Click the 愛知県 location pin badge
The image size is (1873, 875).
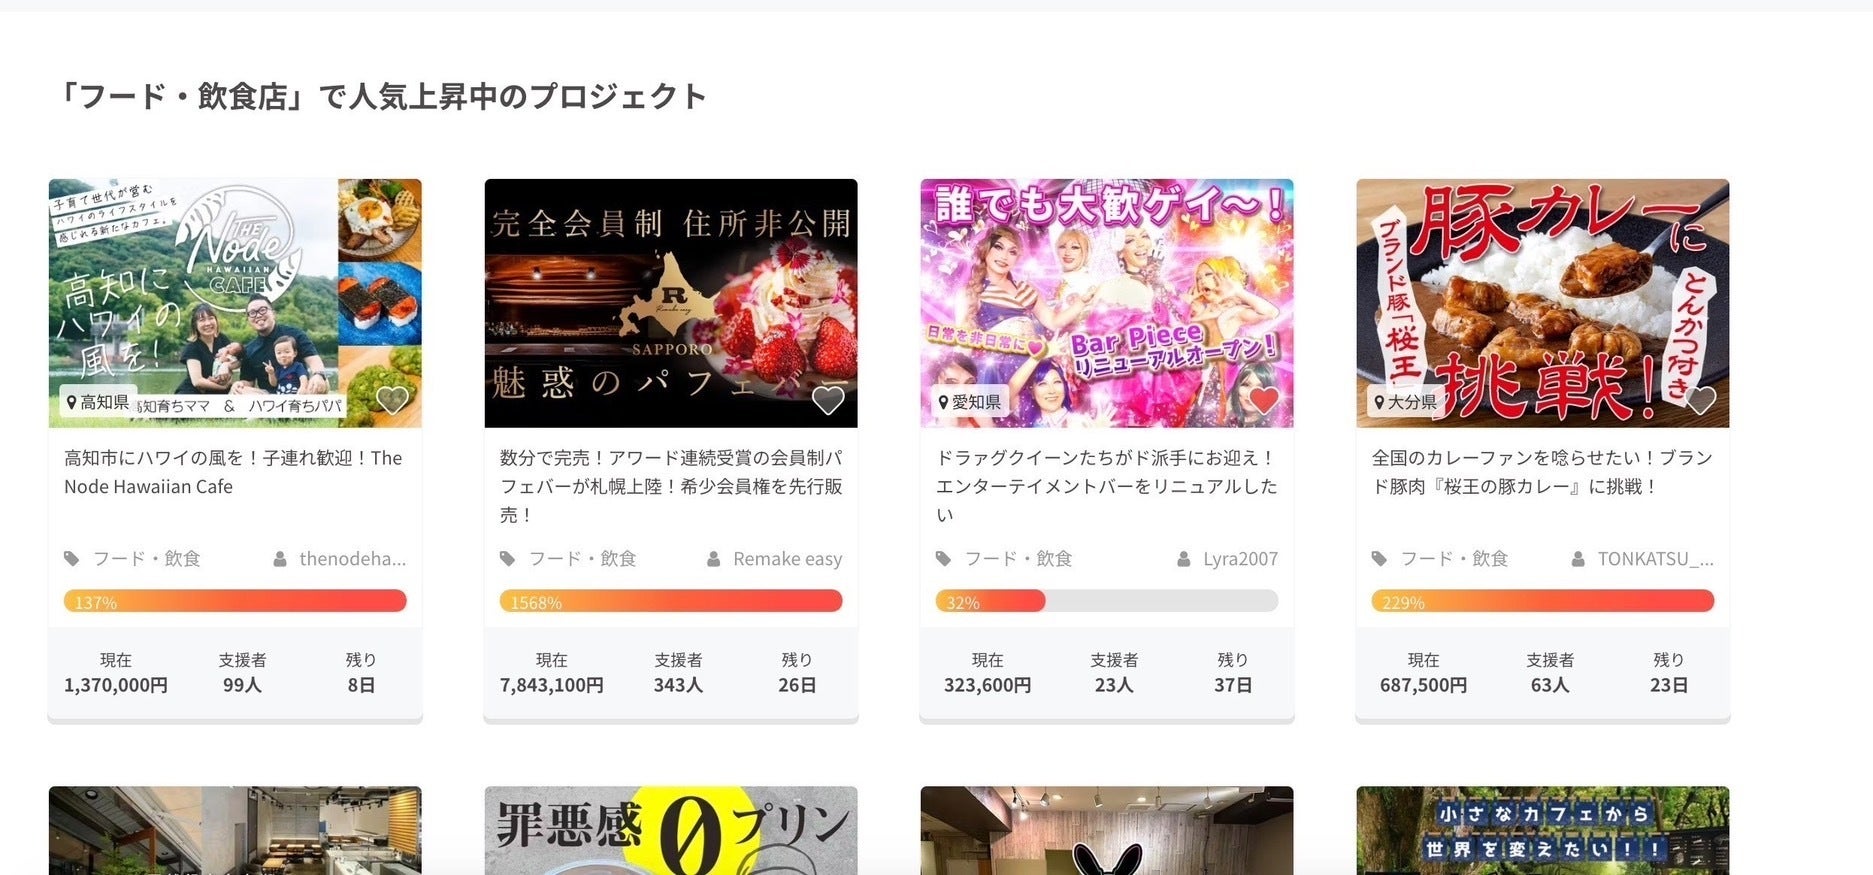click(970, 402)
